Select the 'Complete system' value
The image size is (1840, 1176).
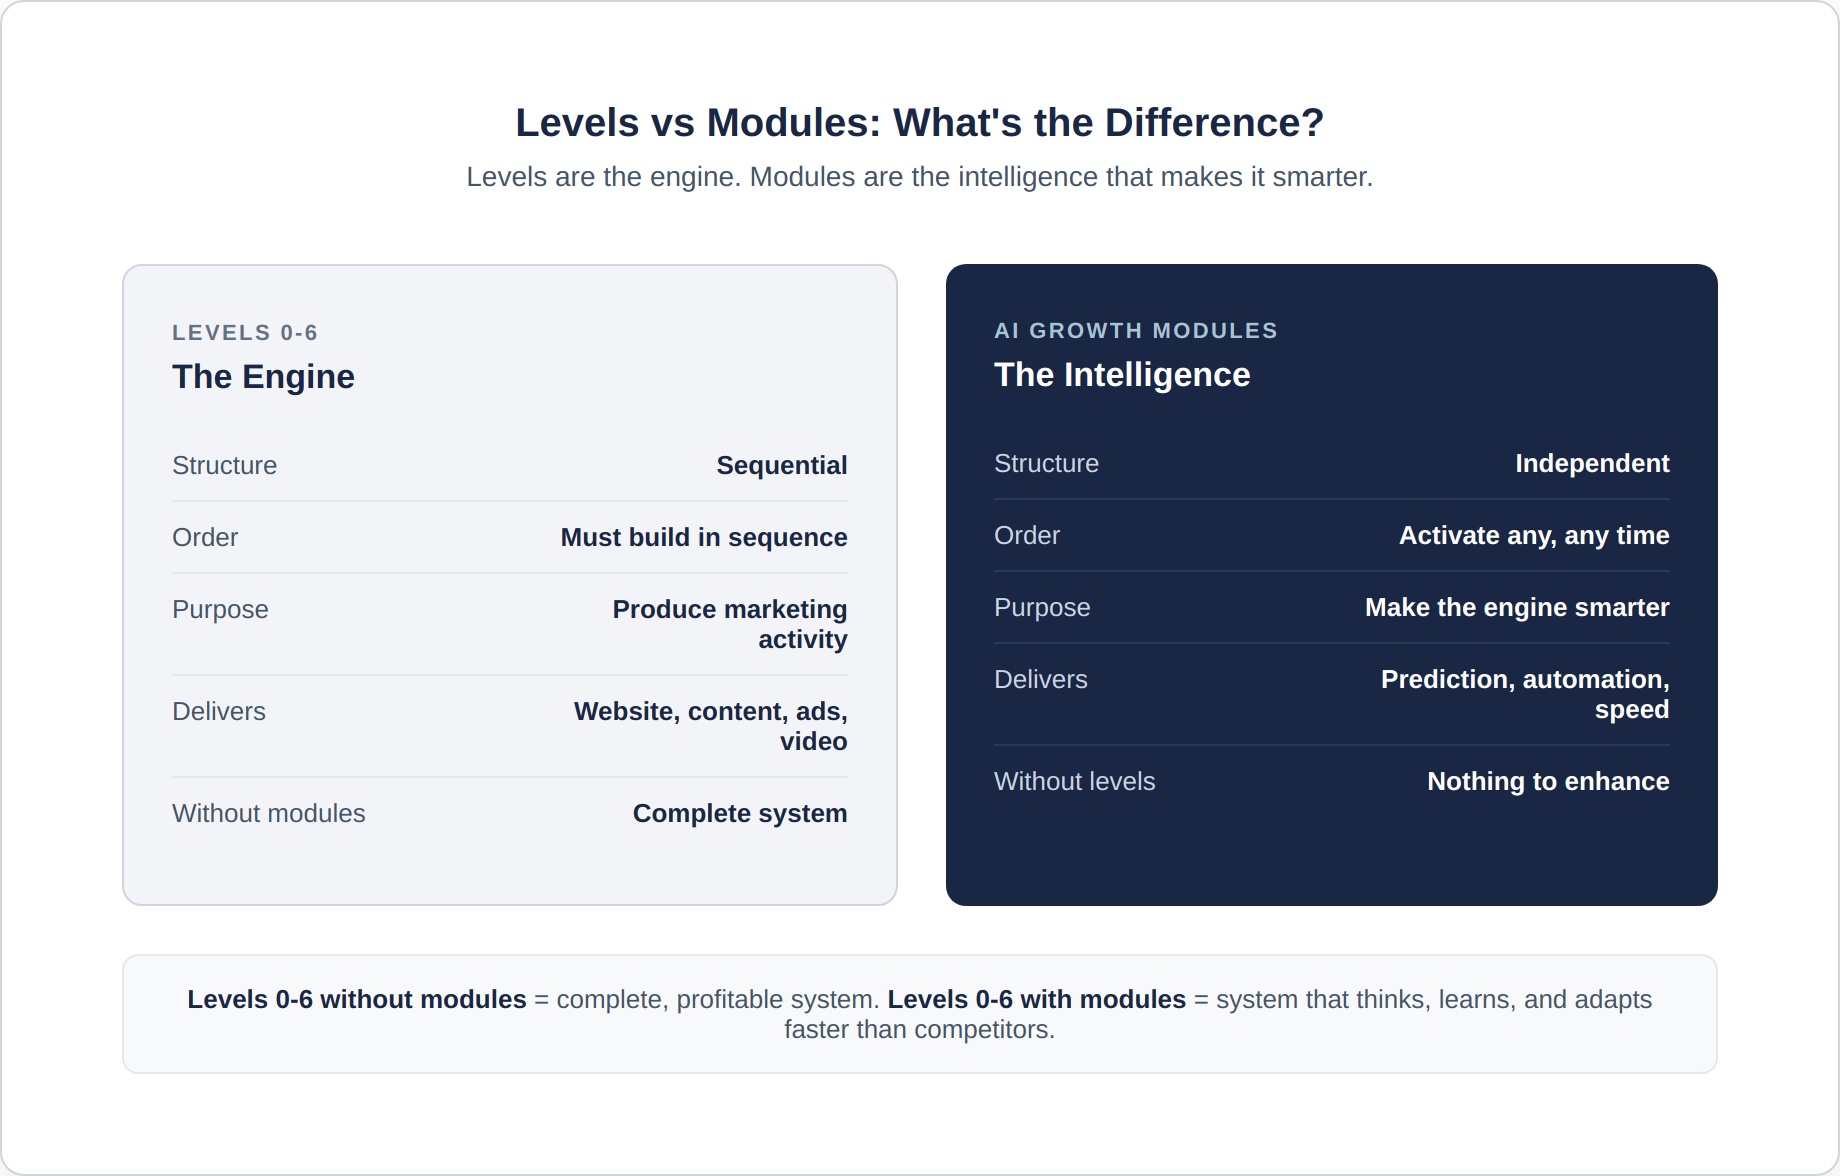coord(740,814)
